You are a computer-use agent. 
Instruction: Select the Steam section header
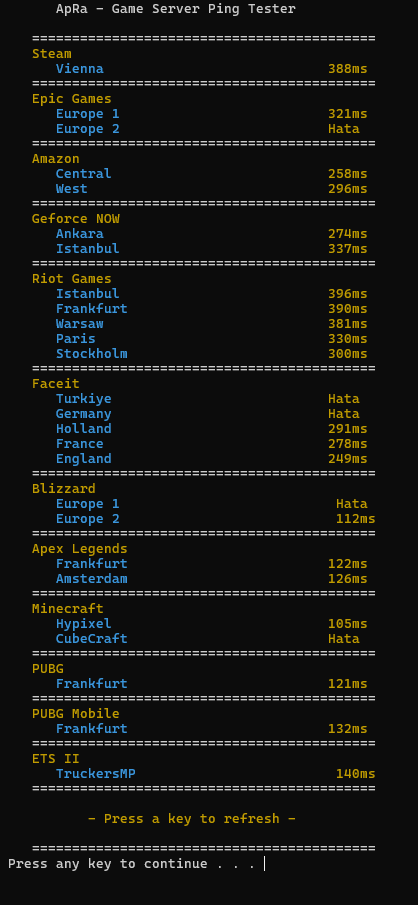52,54
